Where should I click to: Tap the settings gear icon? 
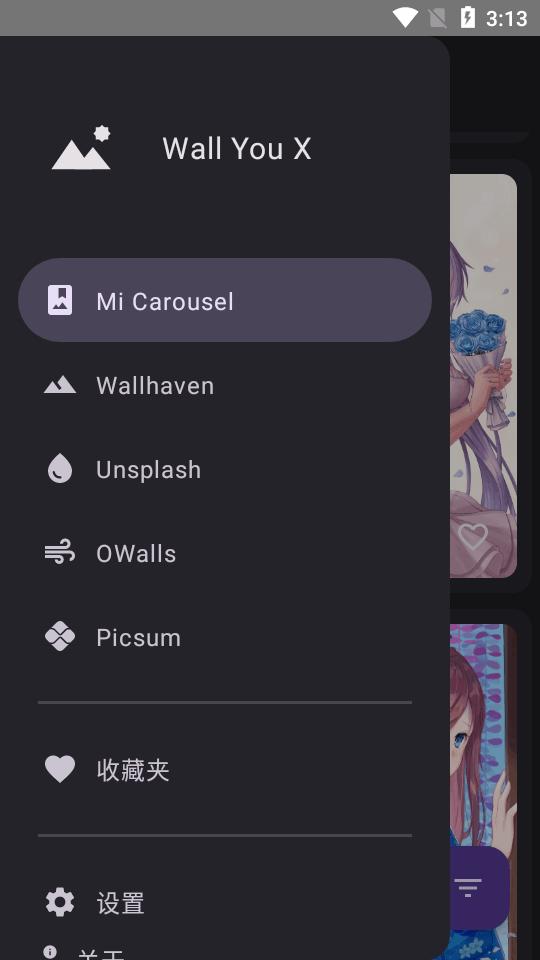[60, 902]
